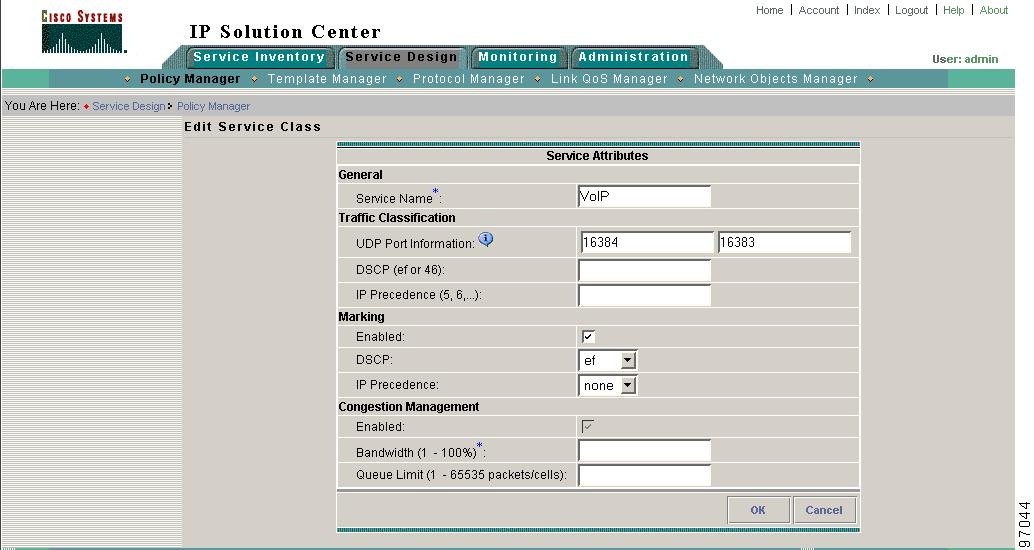Viewport: 1034px width, 550px height.
Task: Click the 'Congestion Management' section label
Action: [x=409, y=407]
